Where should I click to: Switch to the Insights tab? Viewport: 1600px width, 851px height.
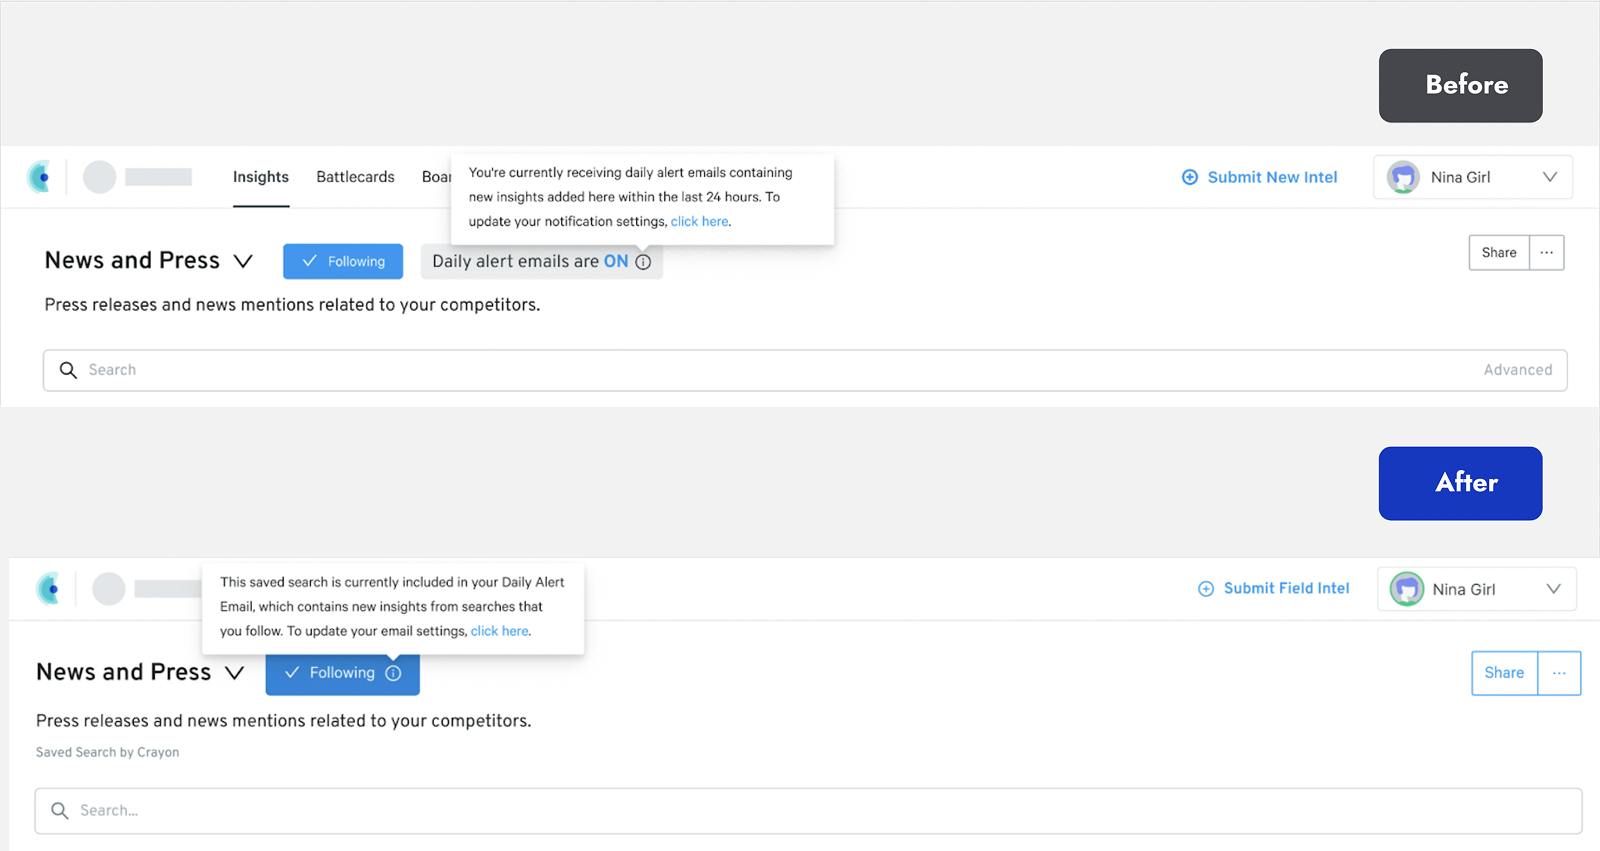[x=261, y=177]
